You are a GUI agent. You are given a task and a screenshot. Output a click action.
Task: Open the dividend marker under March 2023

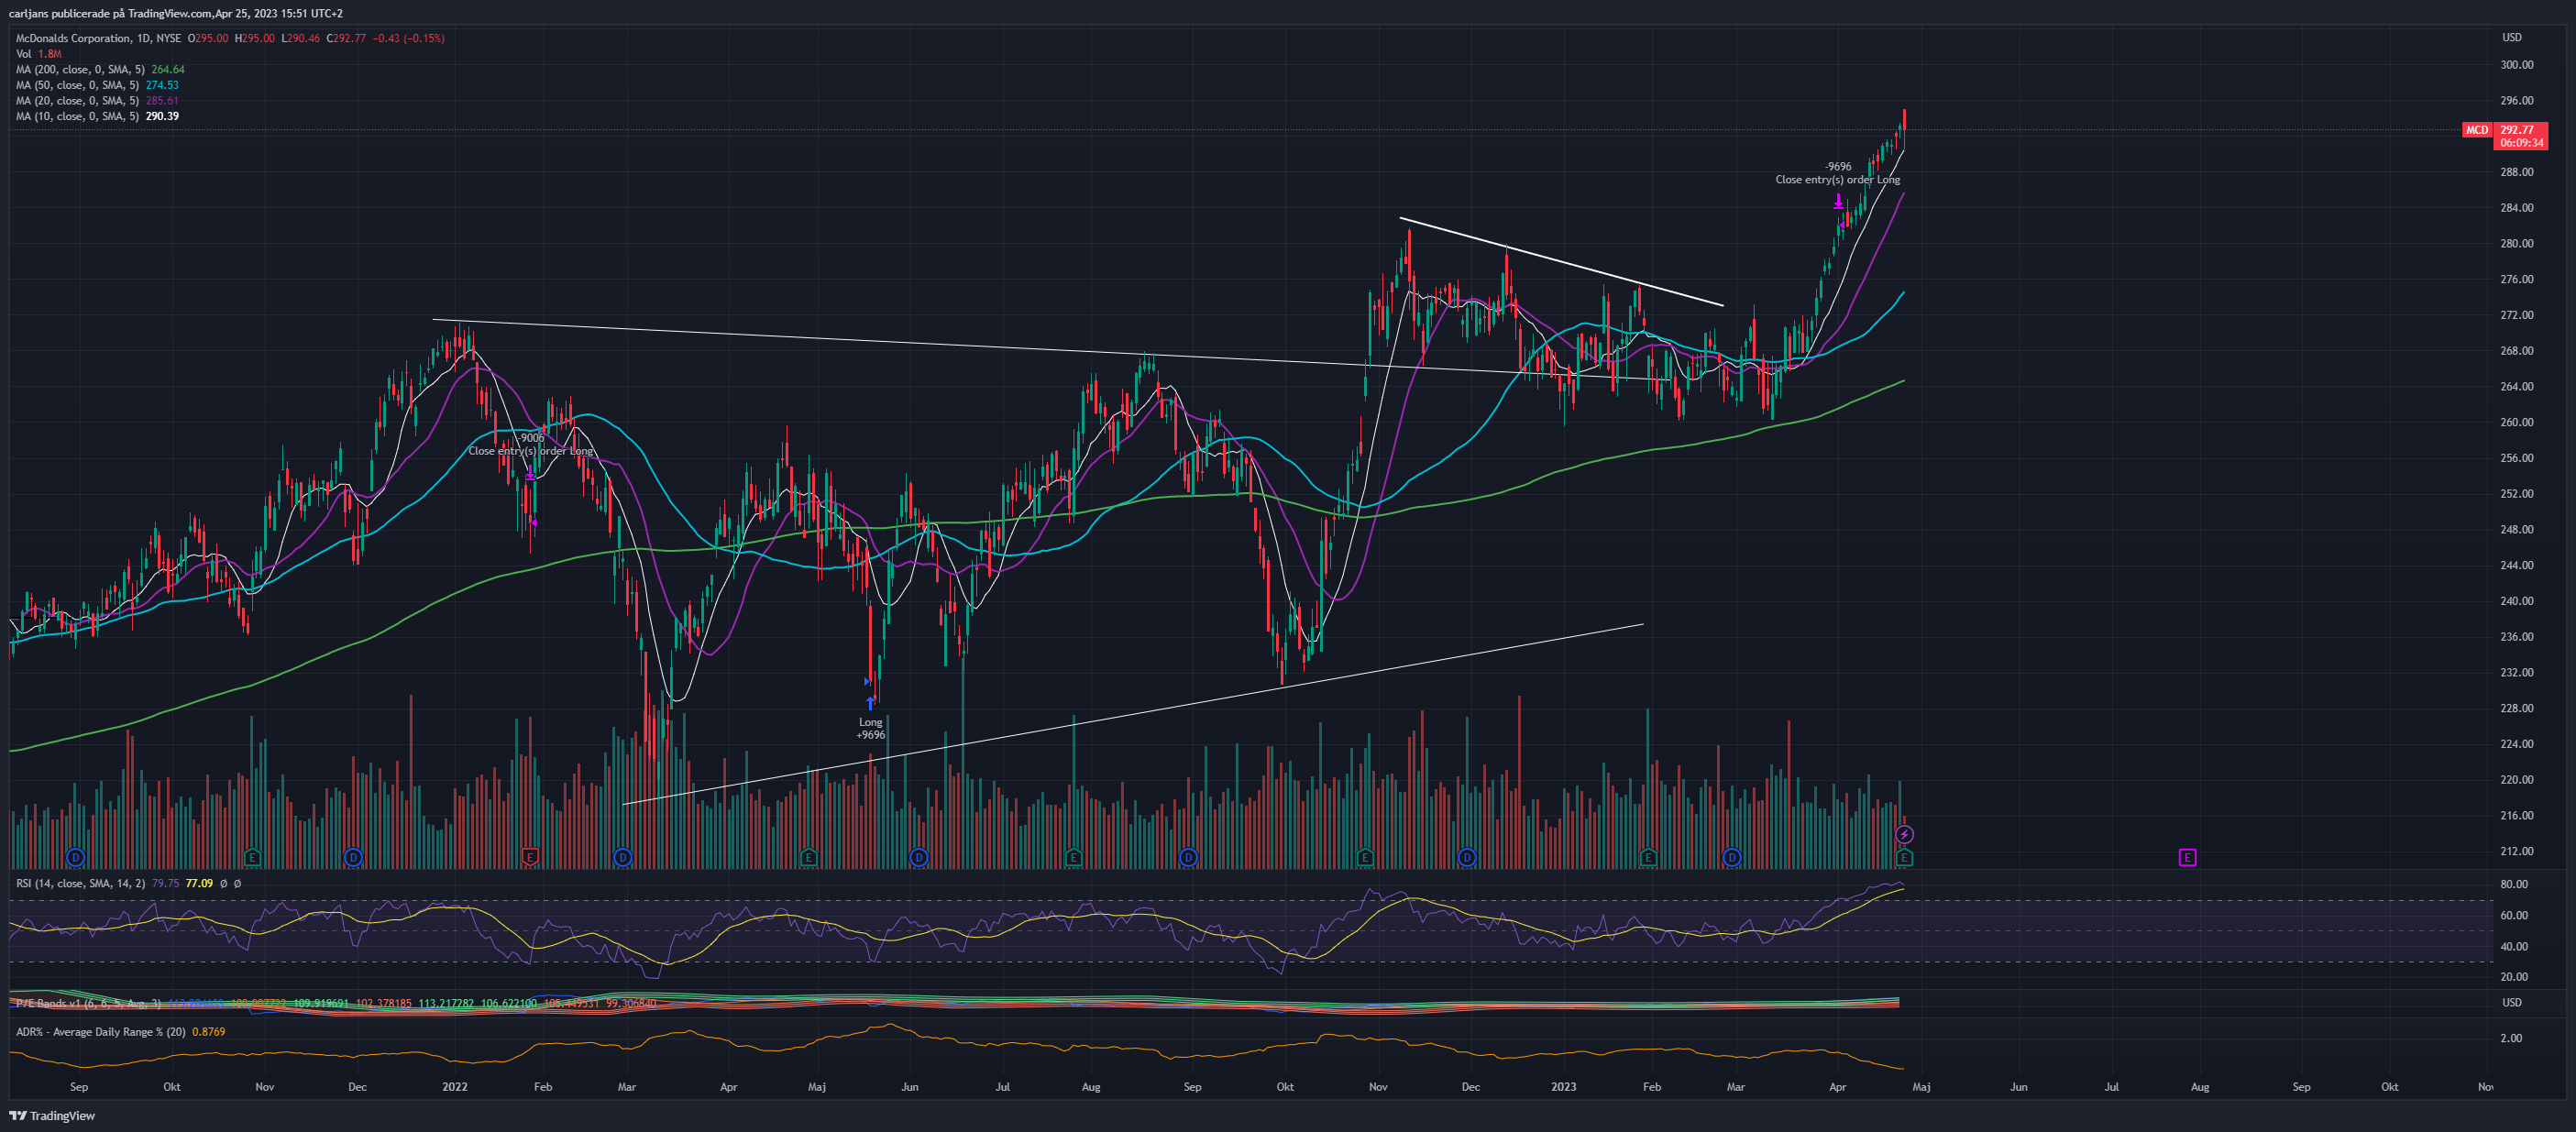(x=1732, y=857)
